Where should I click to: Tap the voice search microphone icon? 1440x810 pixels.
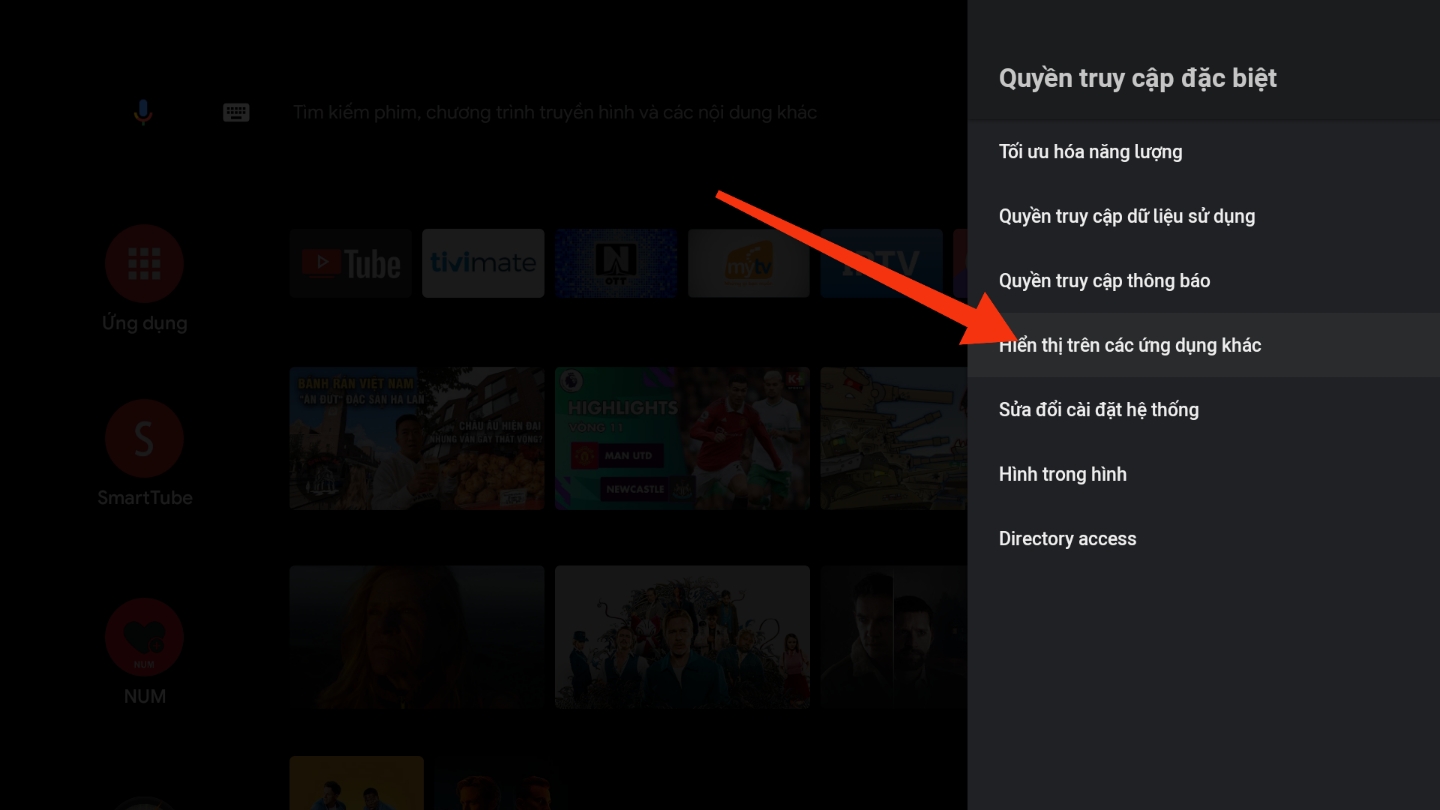(143, 112)
